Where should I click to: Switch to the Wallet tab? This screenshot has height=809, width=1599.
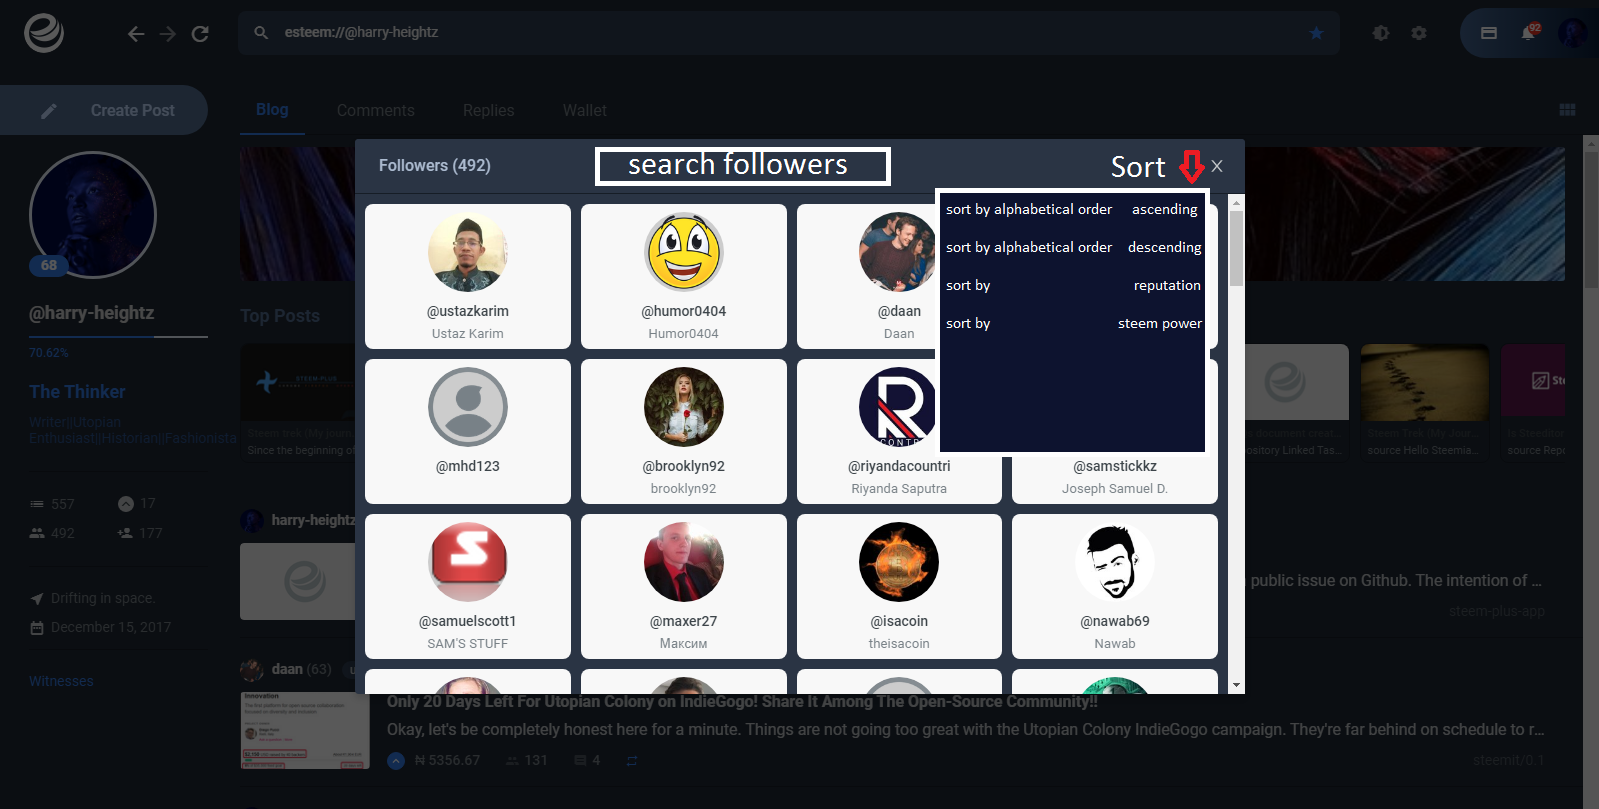coord(584,110)
